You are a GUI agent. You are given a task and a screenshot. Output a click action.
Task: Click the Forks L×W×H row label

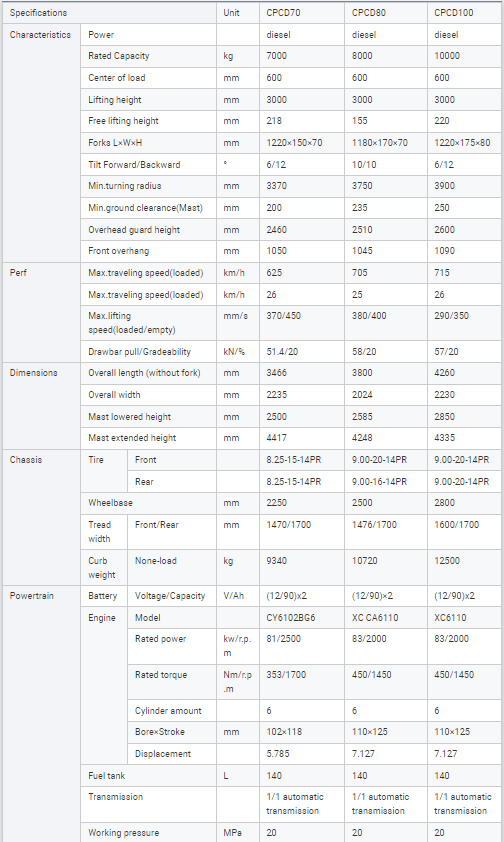(x=115, y=143)
